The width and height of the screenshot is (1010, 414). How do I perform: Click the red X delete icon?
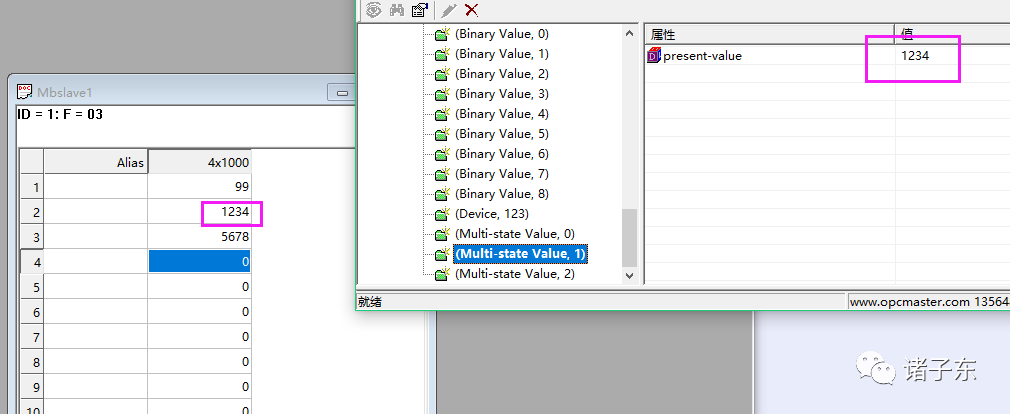472,10
